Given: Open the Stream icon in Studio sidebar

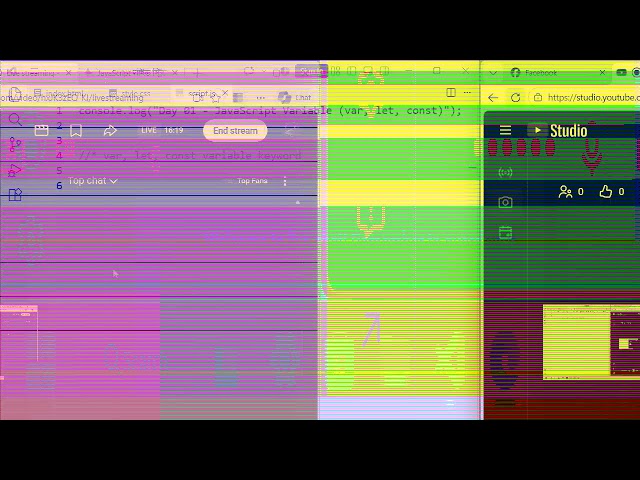Looking at the screenshot, I should point(505,173).
